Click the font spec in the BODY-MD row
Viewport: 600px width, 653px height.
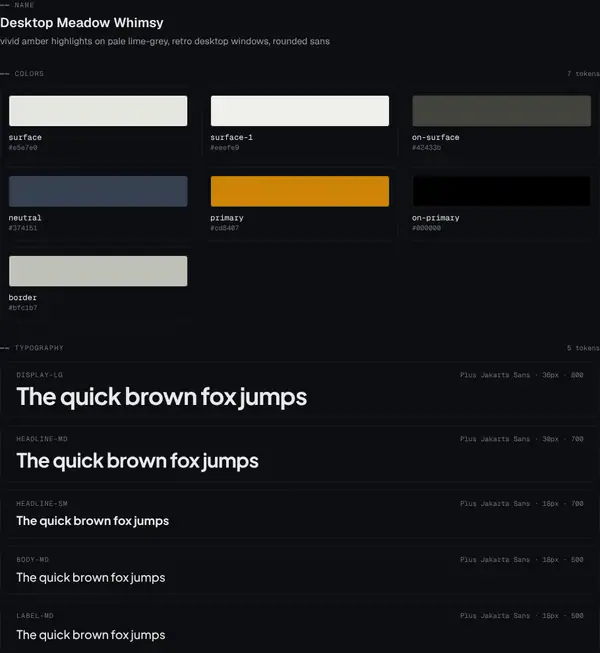click(522, 560)
